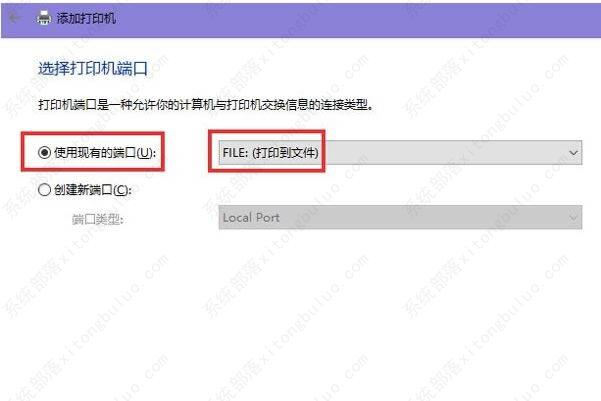
Task: Click the chevron on the Local Port combo box
Action: [573, 218]
